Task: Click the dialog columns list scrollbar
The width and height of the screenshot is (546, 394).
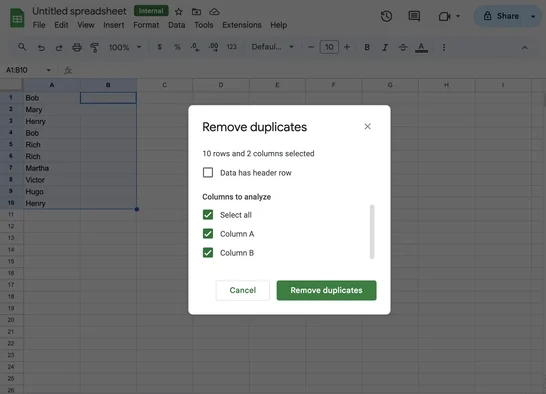Action: pyautogui.click(x=372, y=232)
